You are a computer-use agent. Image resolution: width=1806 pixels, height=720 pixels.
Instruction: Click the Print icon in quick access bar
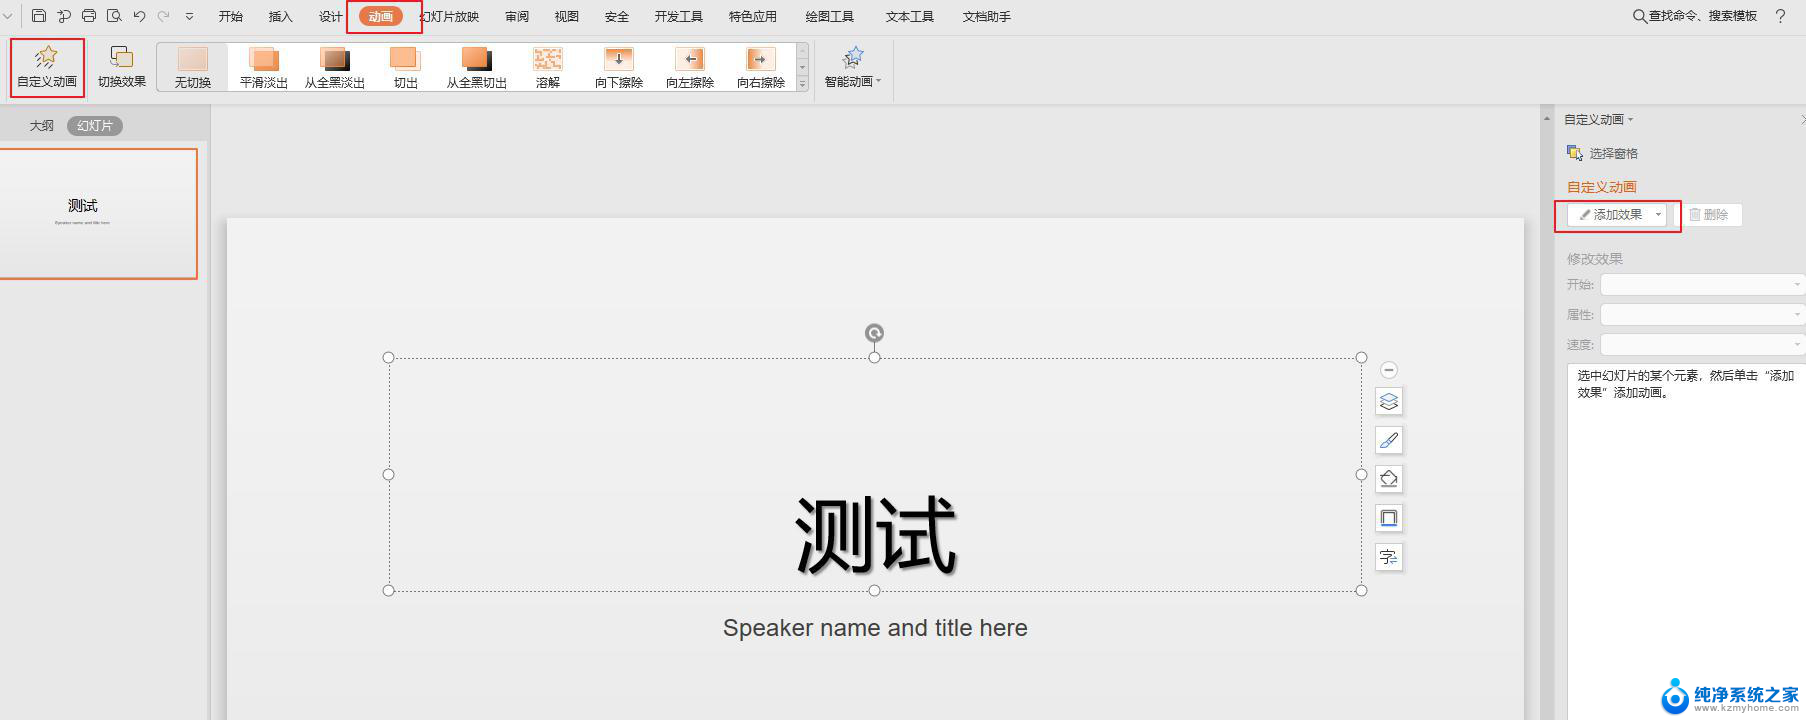tap(89, 16)
